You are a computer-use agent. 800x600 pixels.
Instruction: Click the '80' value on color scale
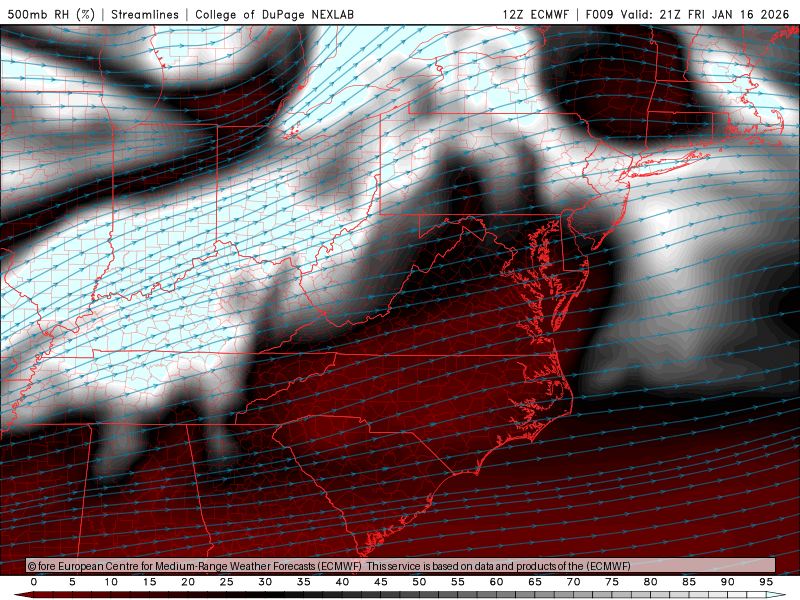(651, 582)
